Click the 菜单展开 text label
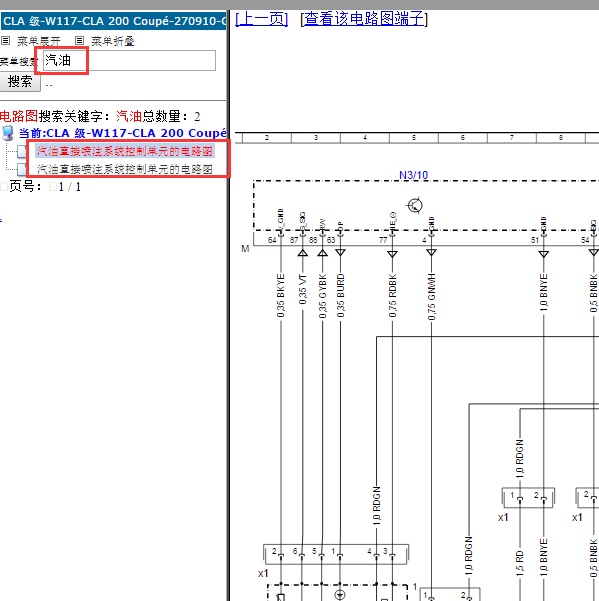The width and height of the screenshot is (599, 601). 39,41
